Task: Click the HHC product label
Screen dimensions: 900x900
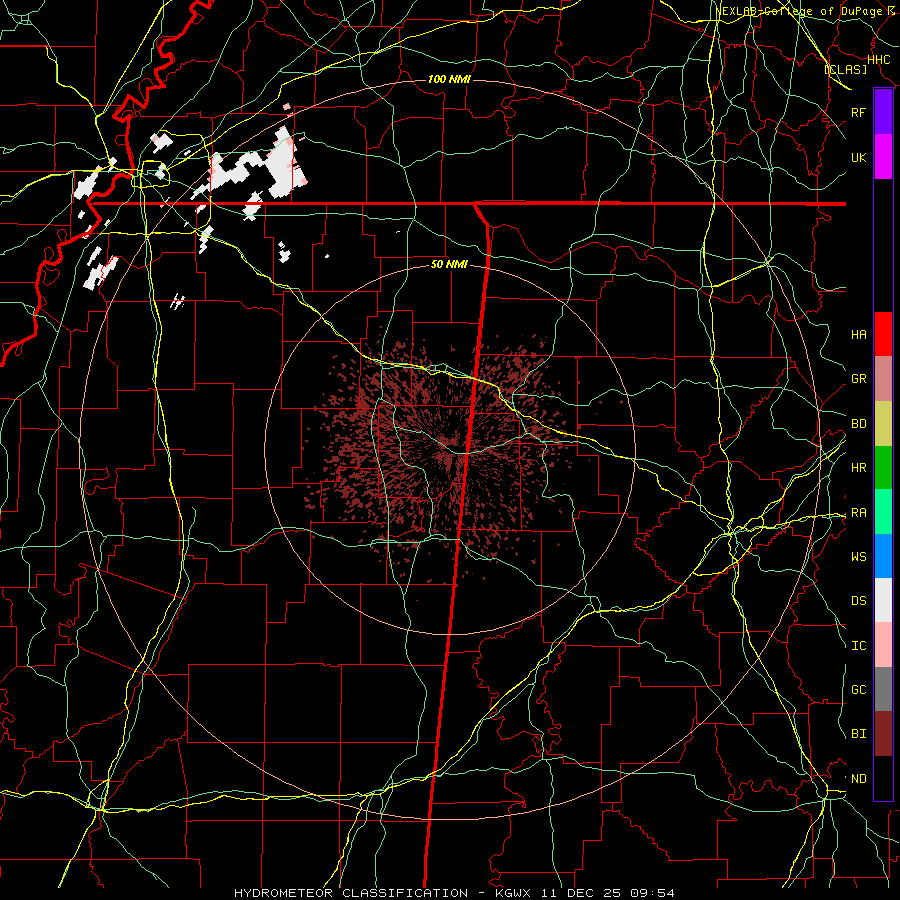Action: pos(878,60)
